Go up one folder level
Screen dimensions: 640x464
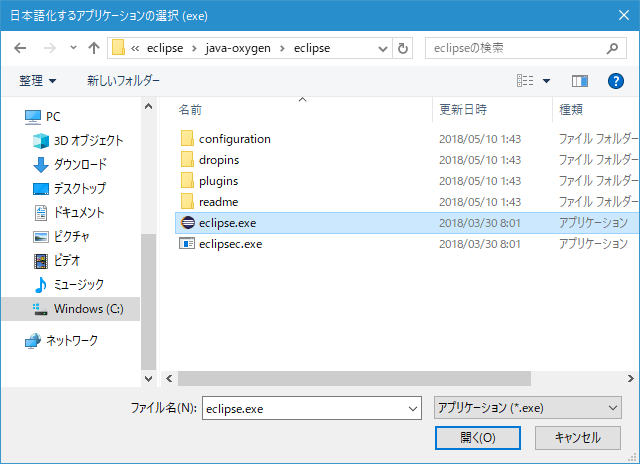pyautogui.click(x=94, y=48)
